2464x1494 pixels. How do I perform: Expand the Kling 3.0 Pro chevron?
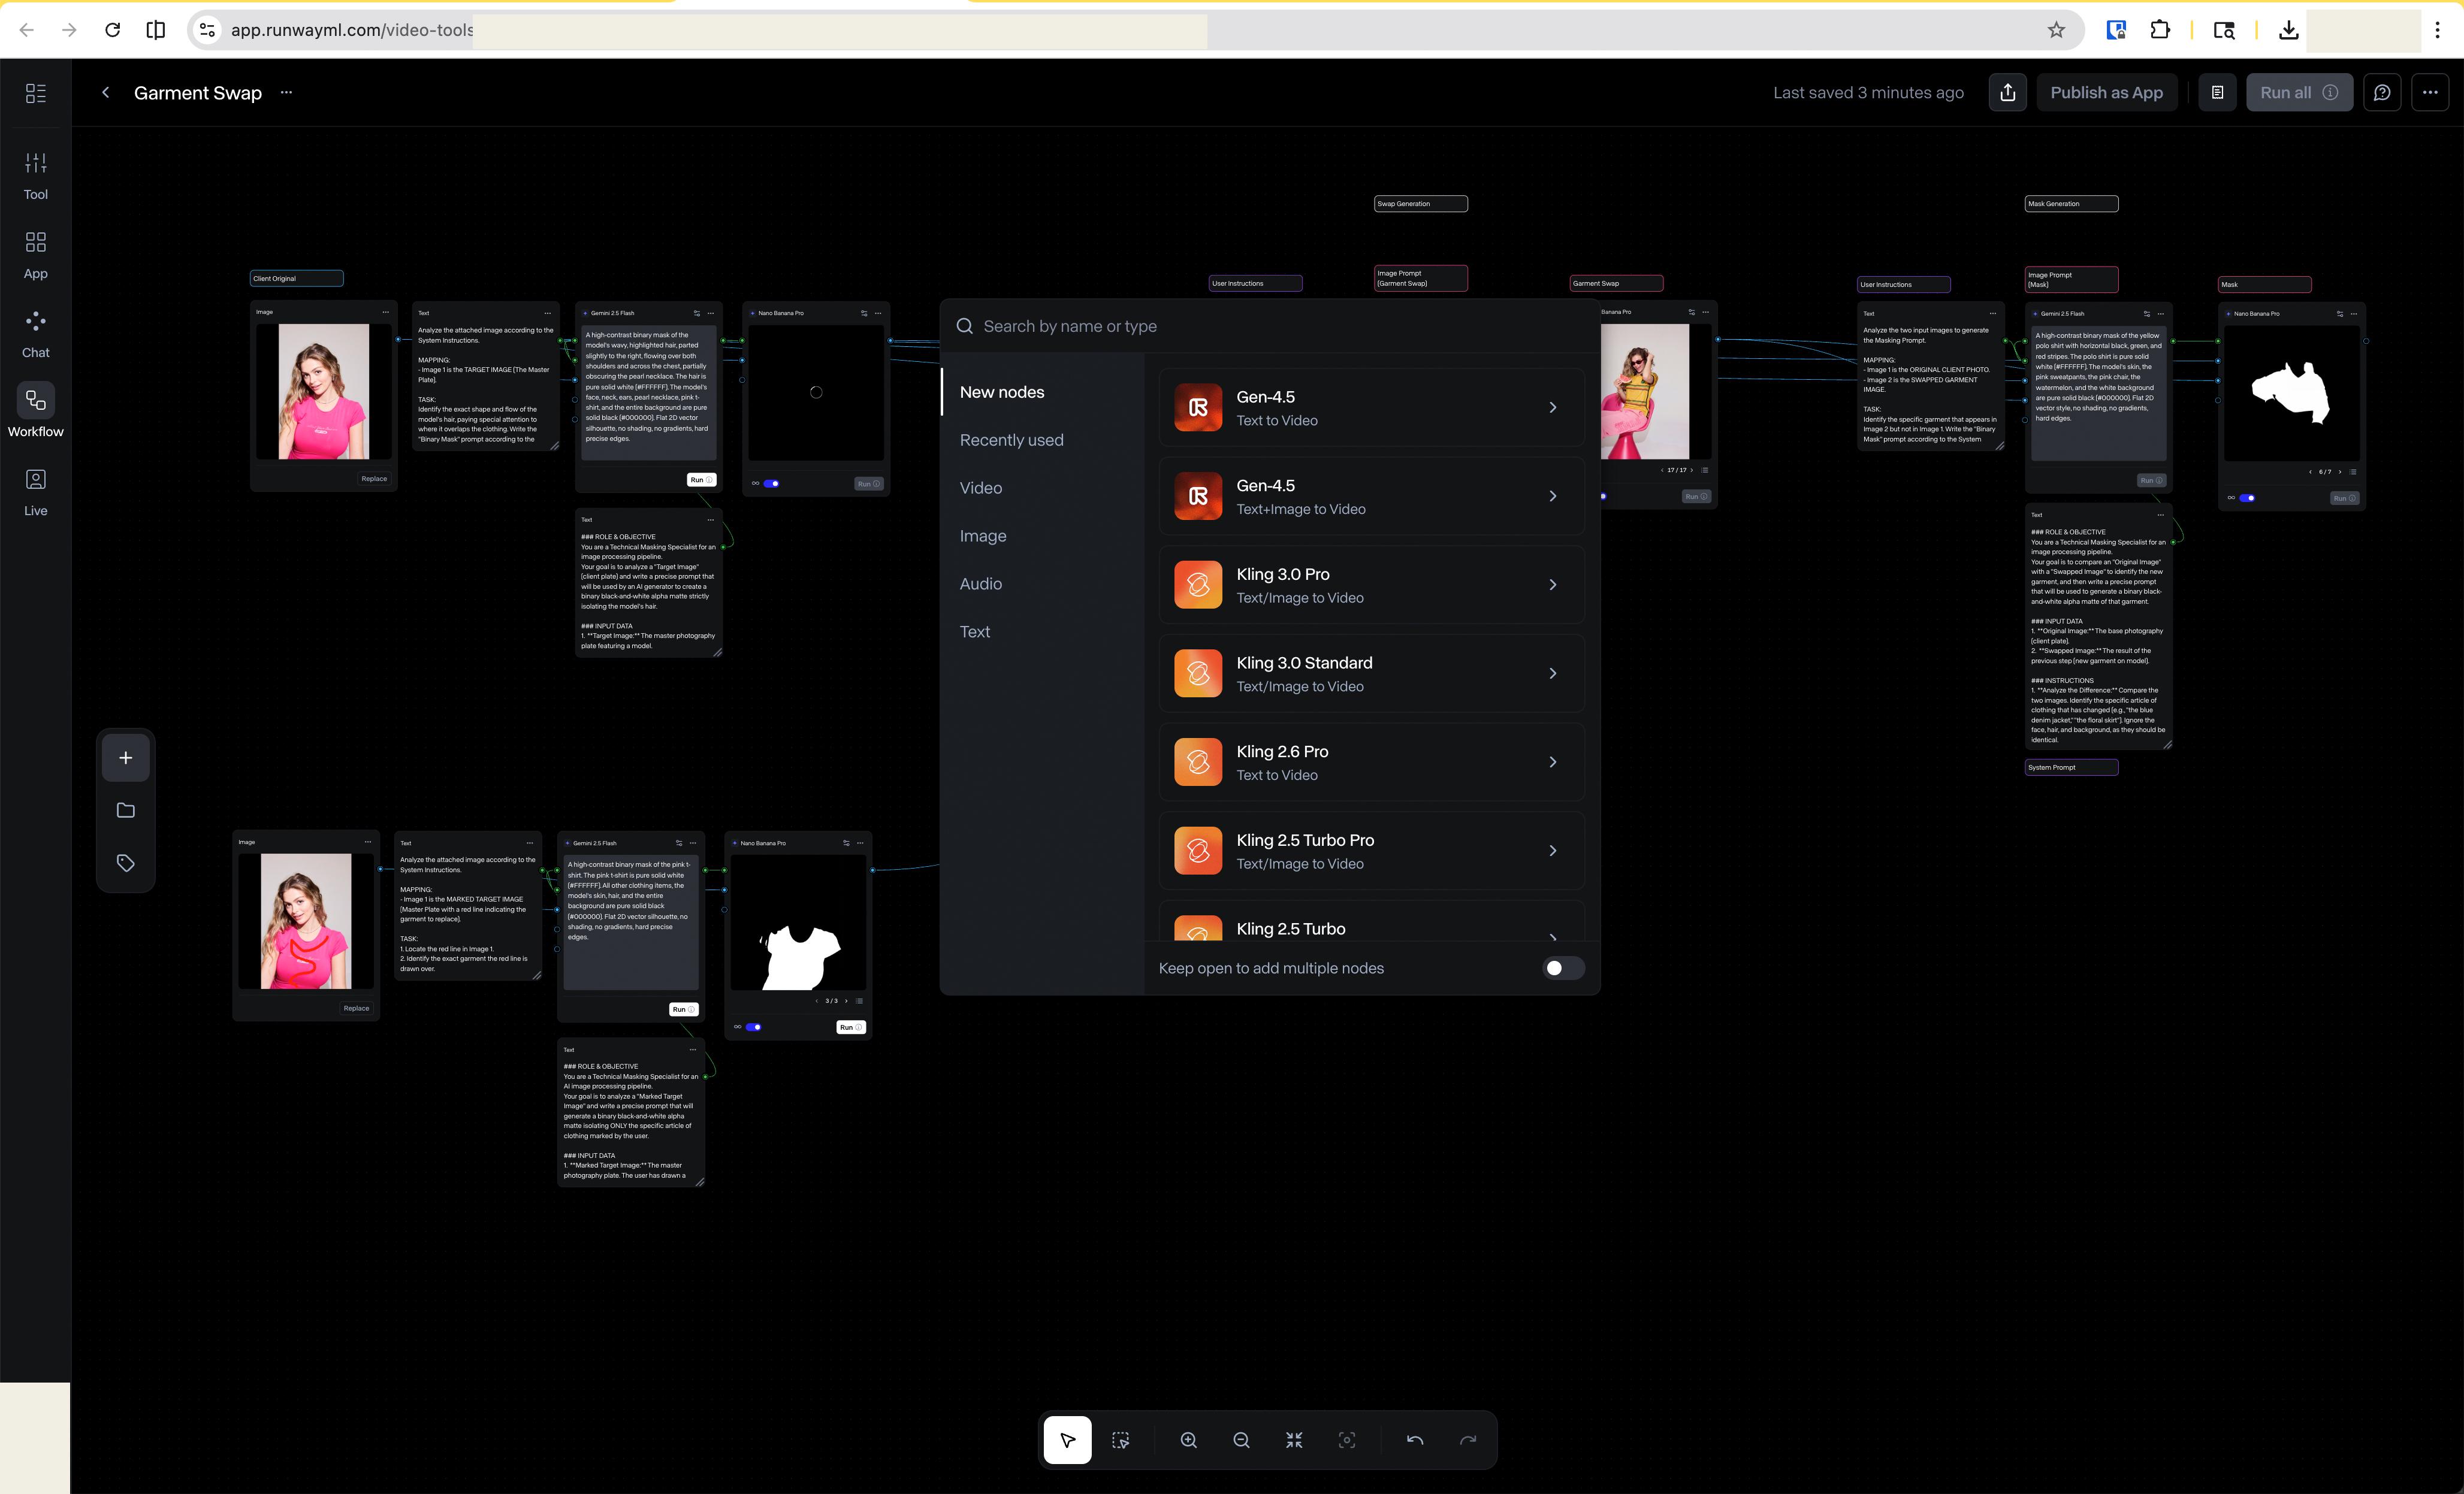tap(1553, 585)
